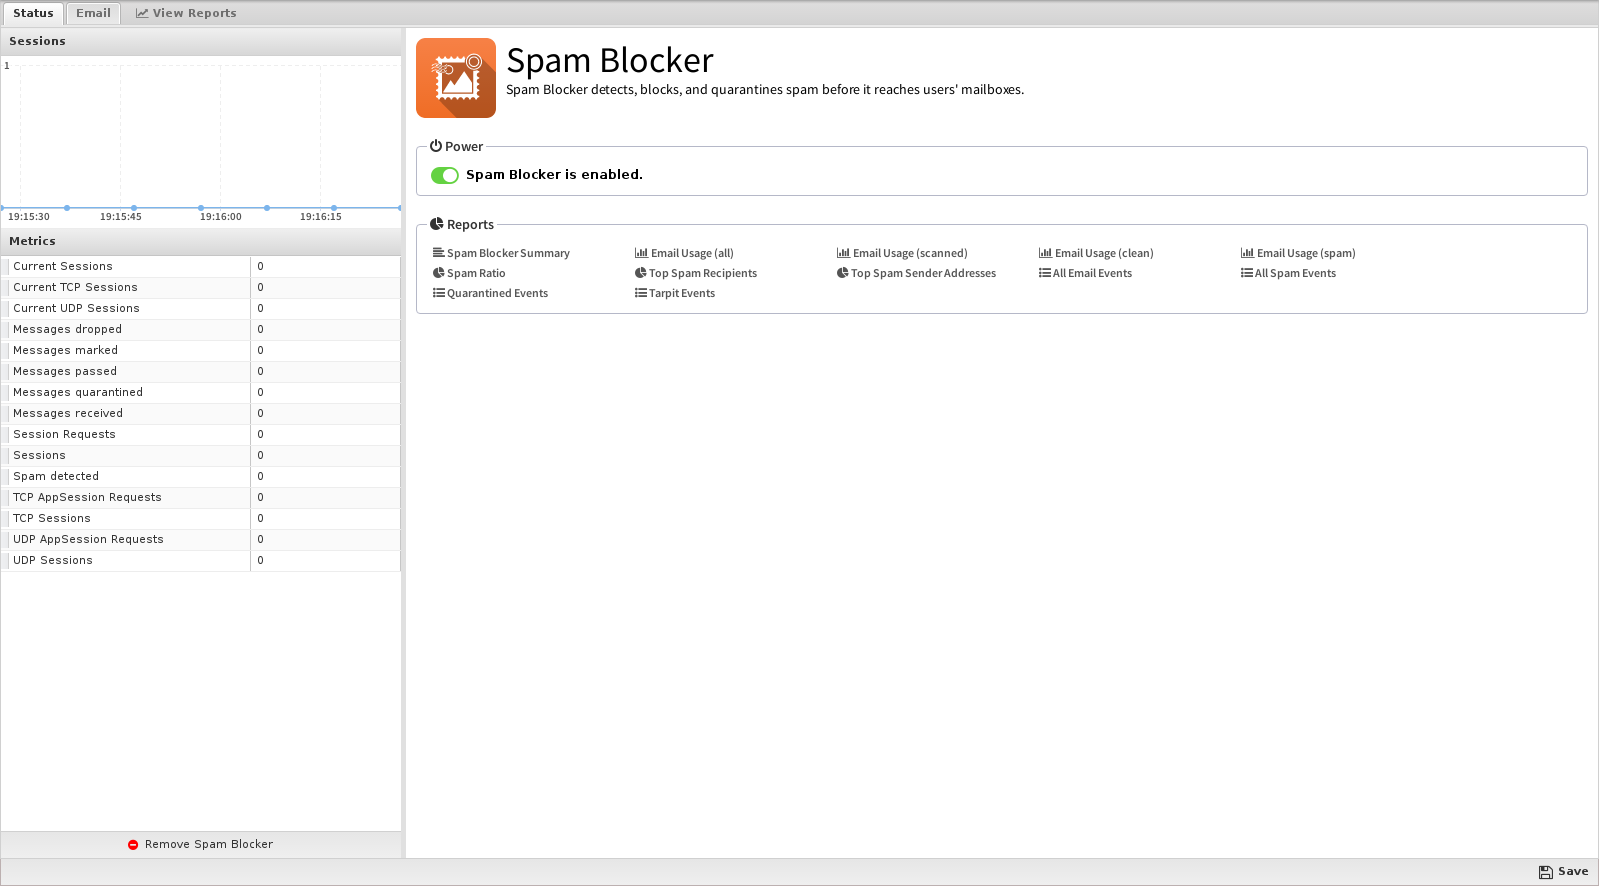Open the View Reports tab

(186, 13)
